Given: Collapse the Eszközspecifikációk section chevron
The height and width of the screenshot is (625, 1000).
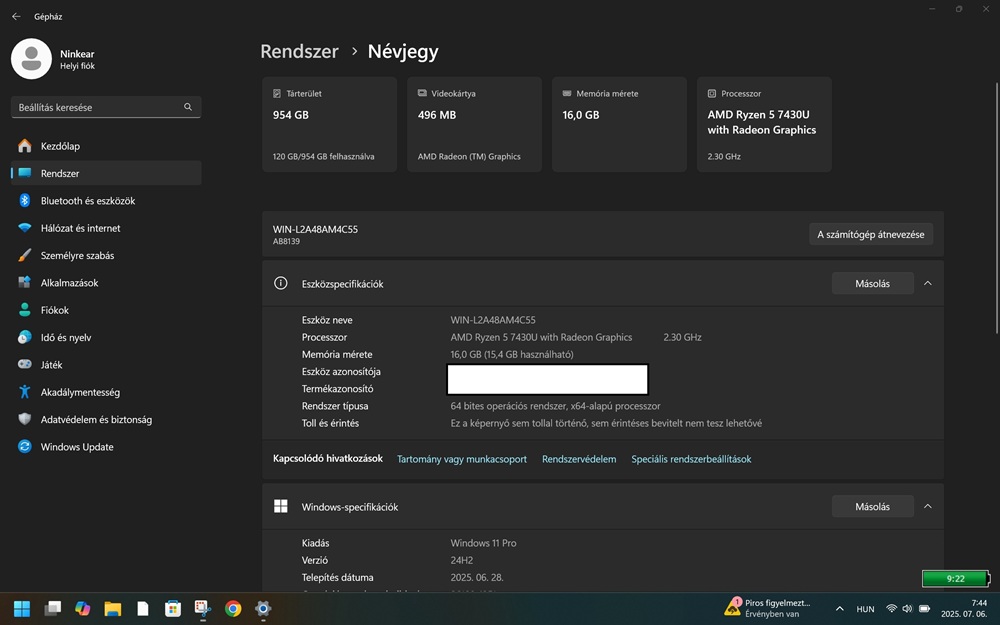Looking at the screenshot, I should pyautogui.click(x=927, y=284).
